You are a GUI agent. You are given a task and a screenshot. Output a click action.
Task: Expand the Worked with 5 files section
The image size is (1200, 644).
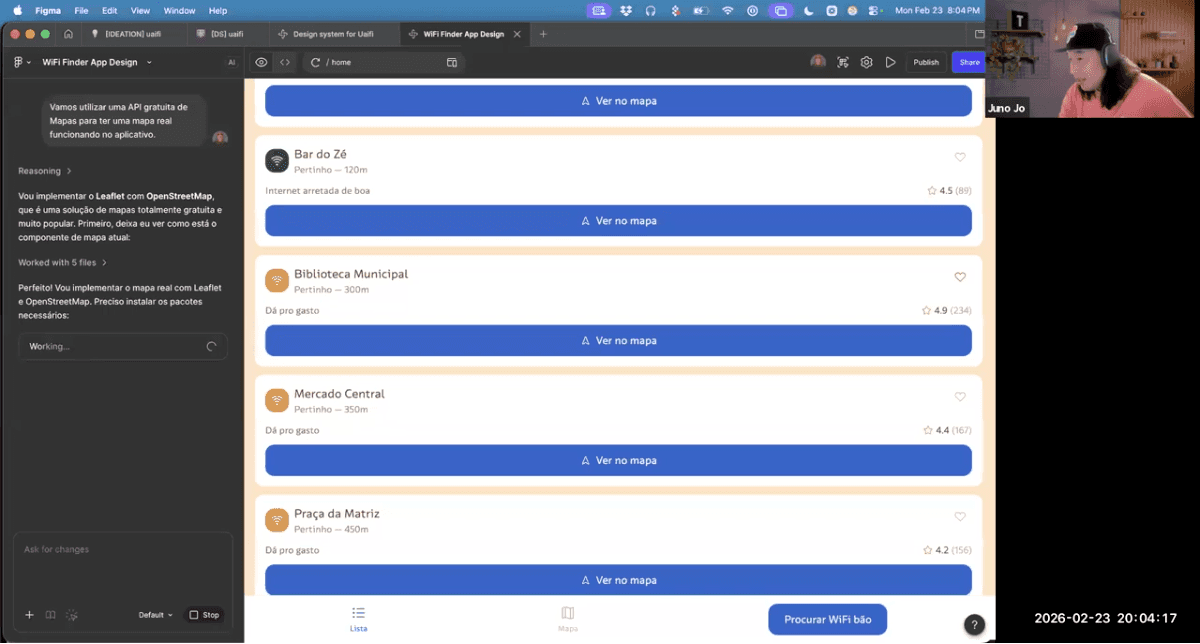[x=62, y=262]
